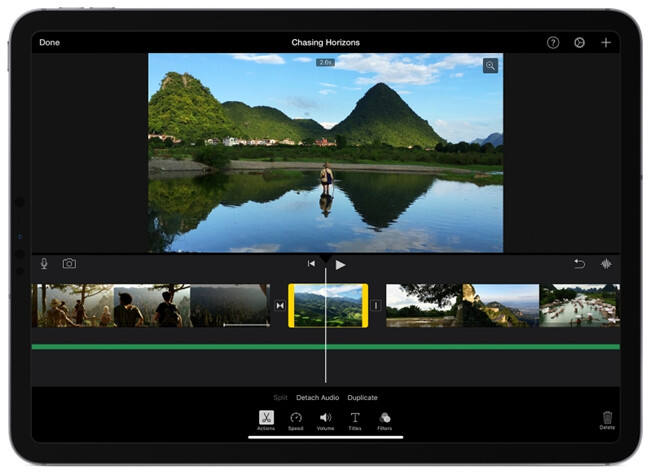Open the help question mark icon
Viewport: 650px width, 474px height.
click(553, 43)
